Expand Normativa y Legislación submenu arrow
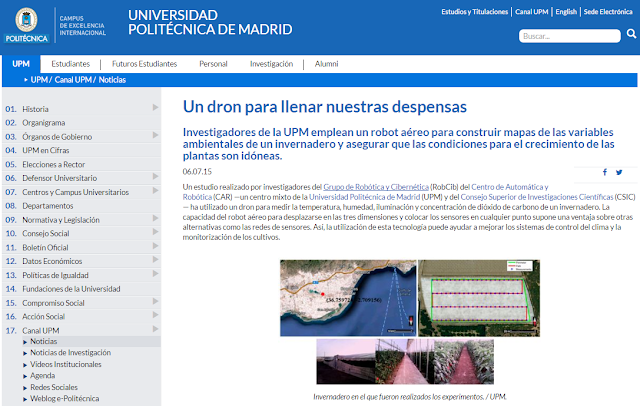 155,218
